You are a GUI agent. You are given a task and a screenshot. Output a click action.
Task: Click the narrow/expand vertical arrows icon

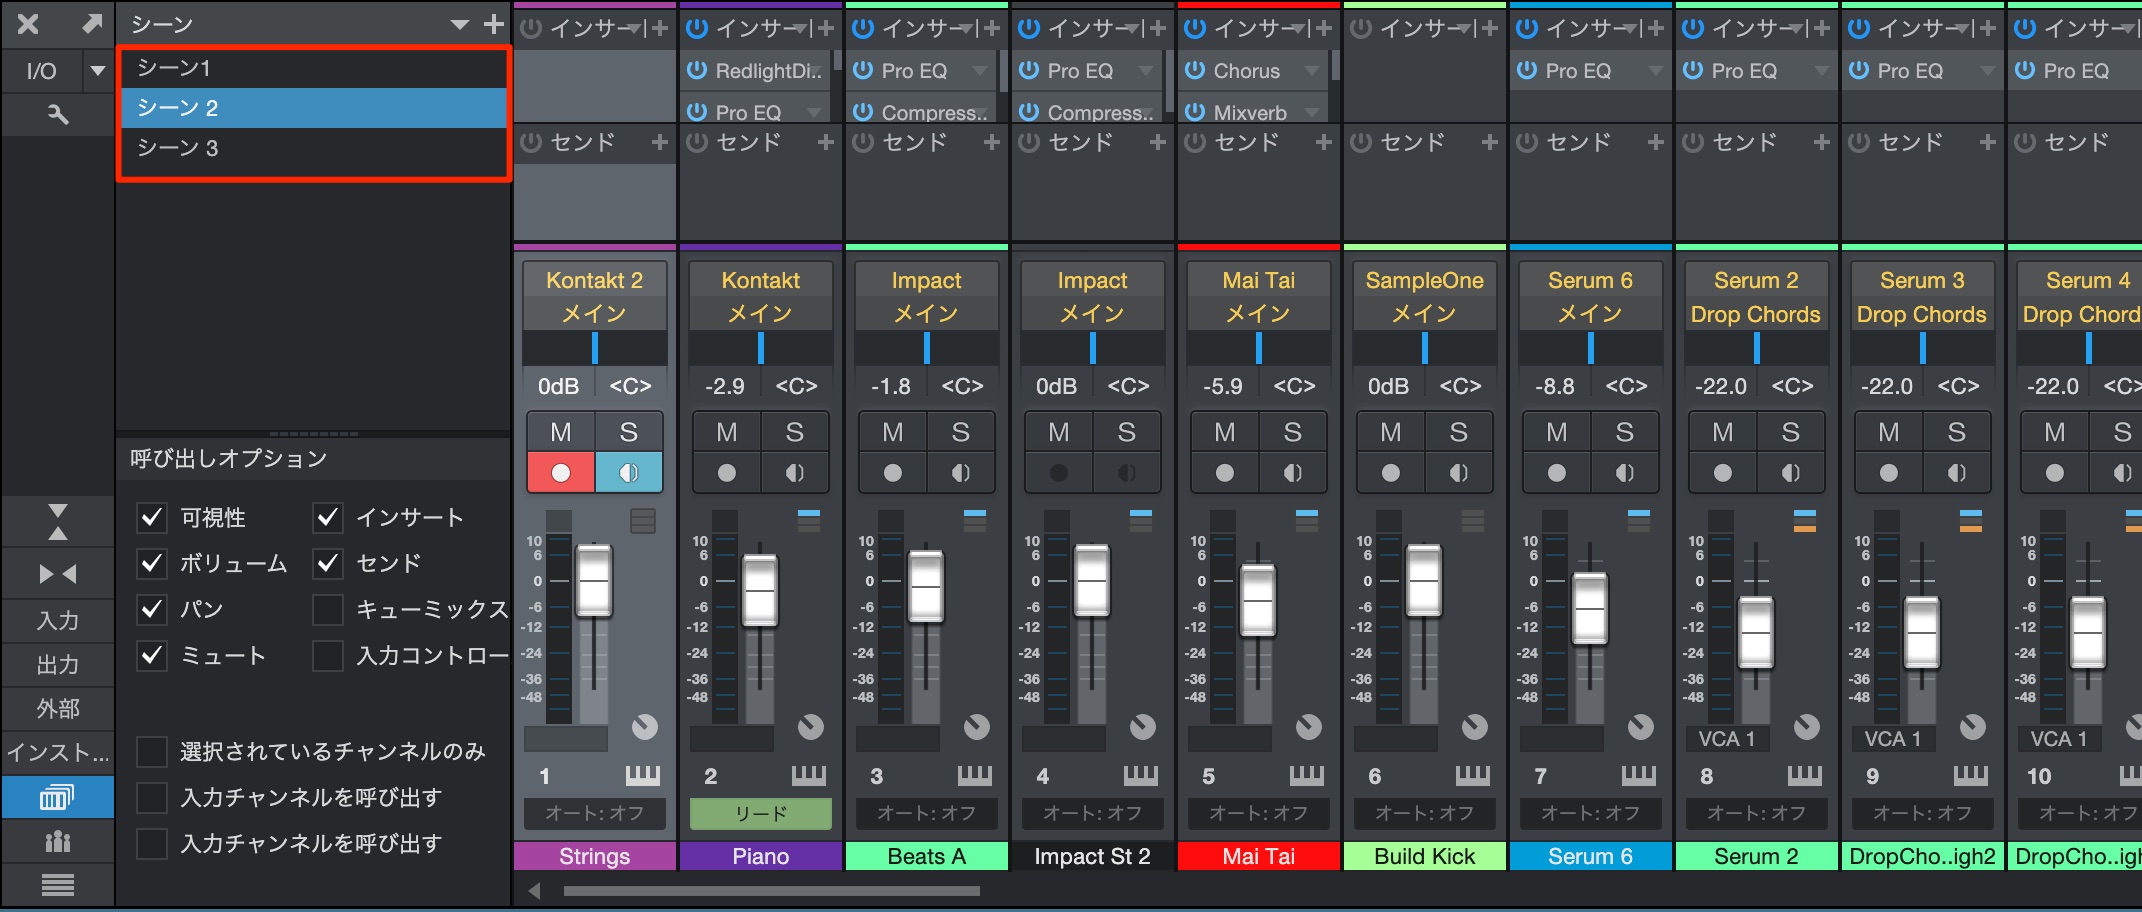click(58, 522)
